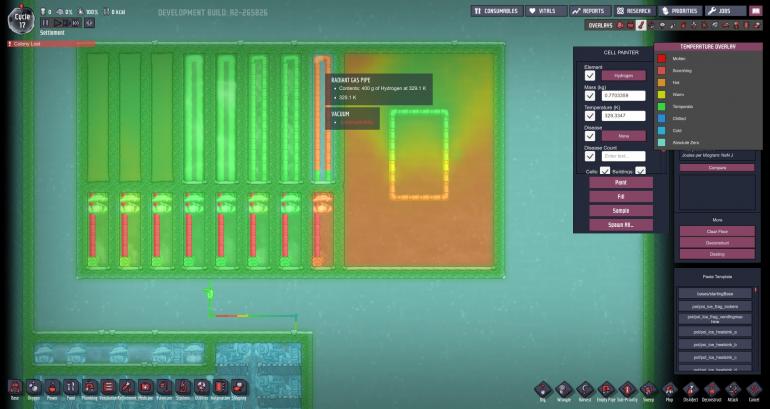Click the Fill button in Cell Painter

click(x=620, y=197)
